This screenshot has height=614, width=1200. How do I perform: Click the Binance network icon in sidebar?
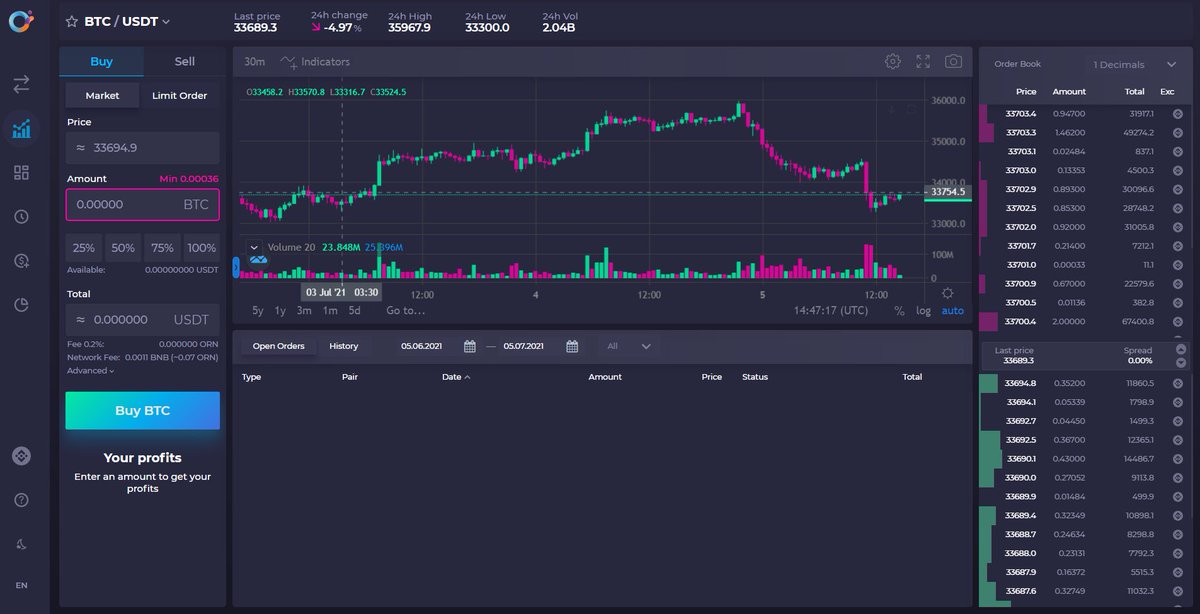tap(21, 456)
